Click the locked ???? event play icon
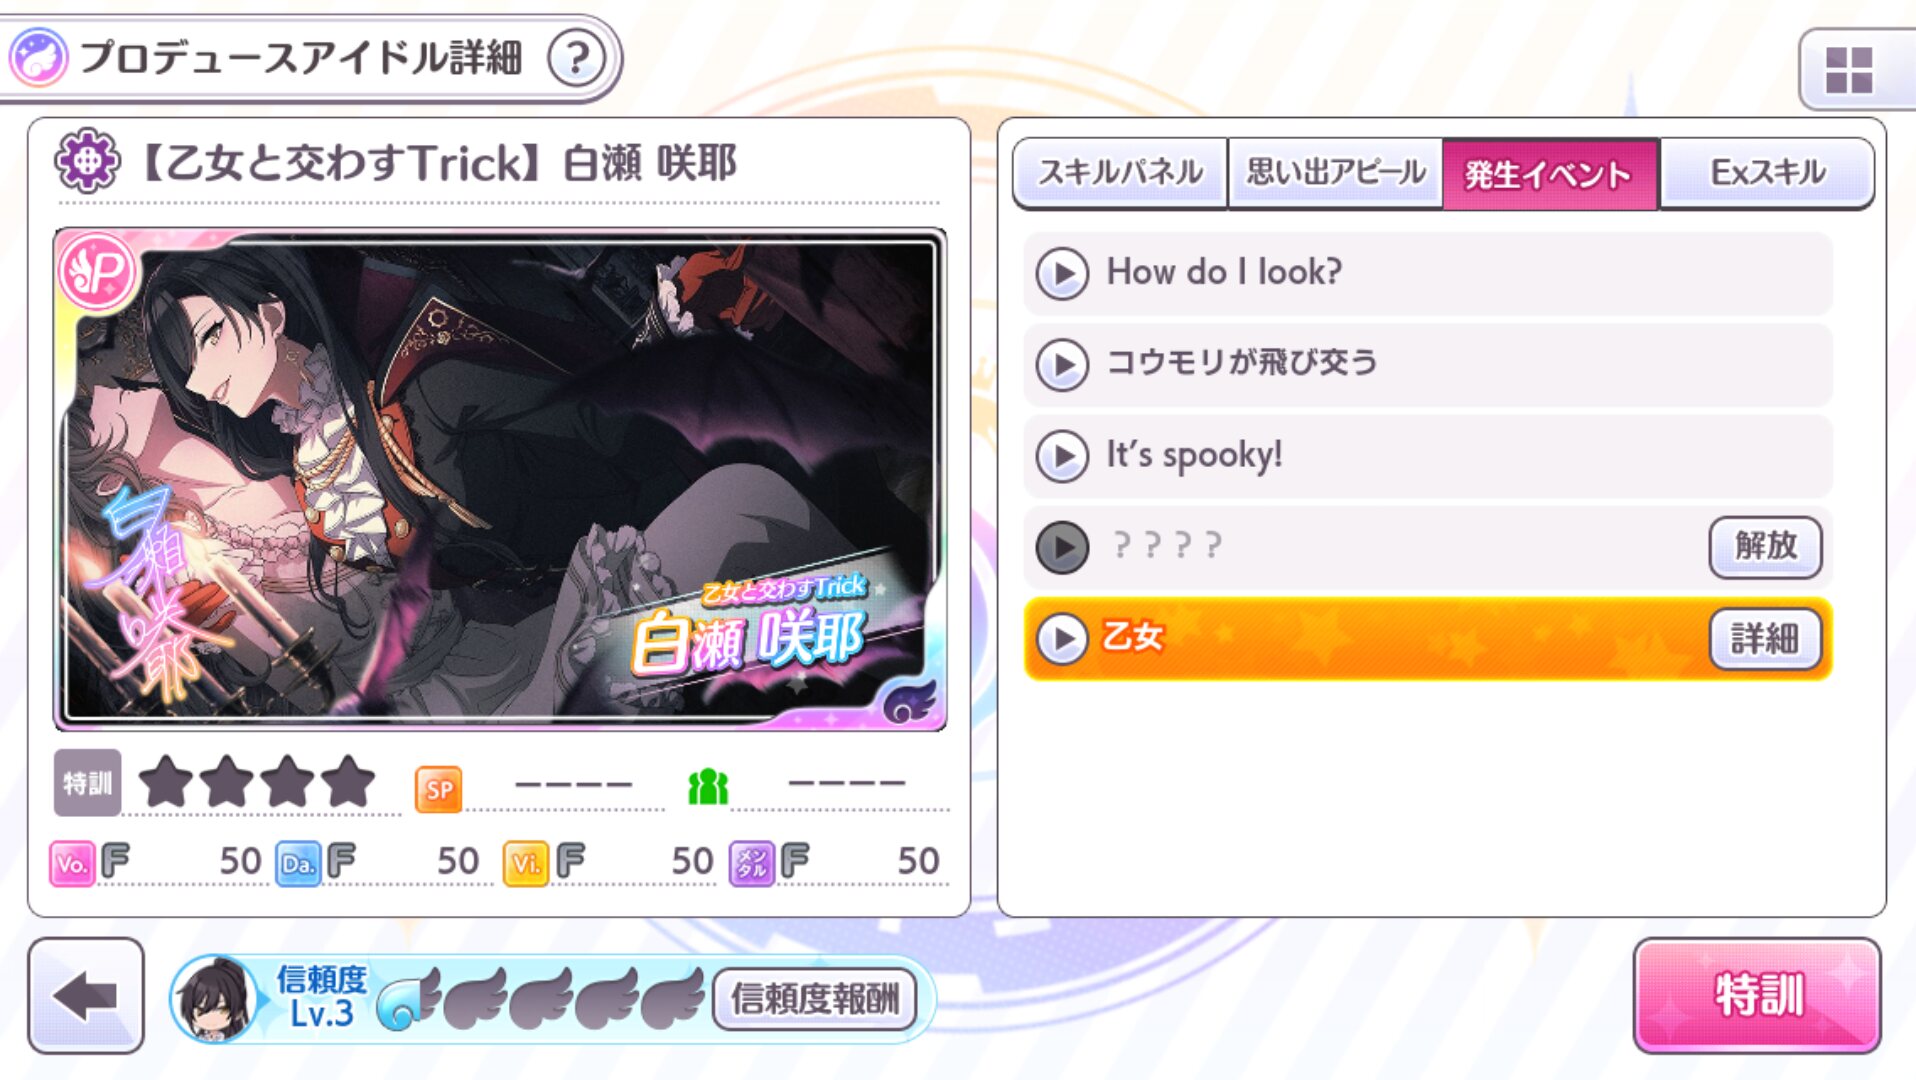1916x1080 pixels. (1062, 547)
